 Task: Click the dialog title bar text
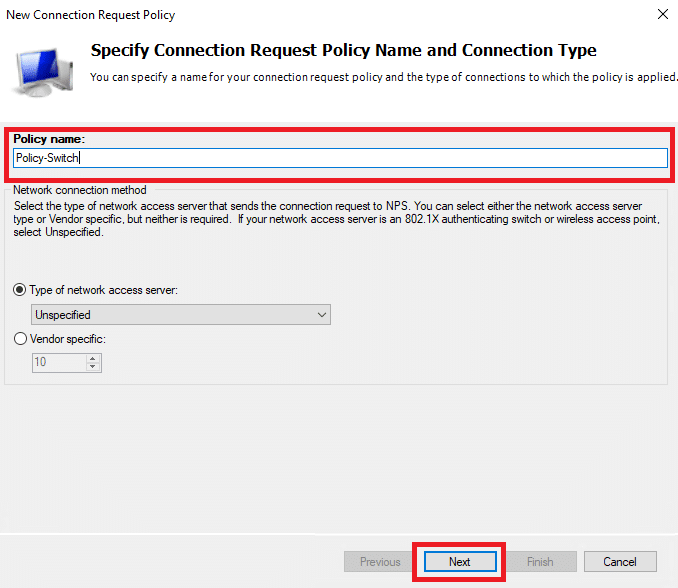90,15
